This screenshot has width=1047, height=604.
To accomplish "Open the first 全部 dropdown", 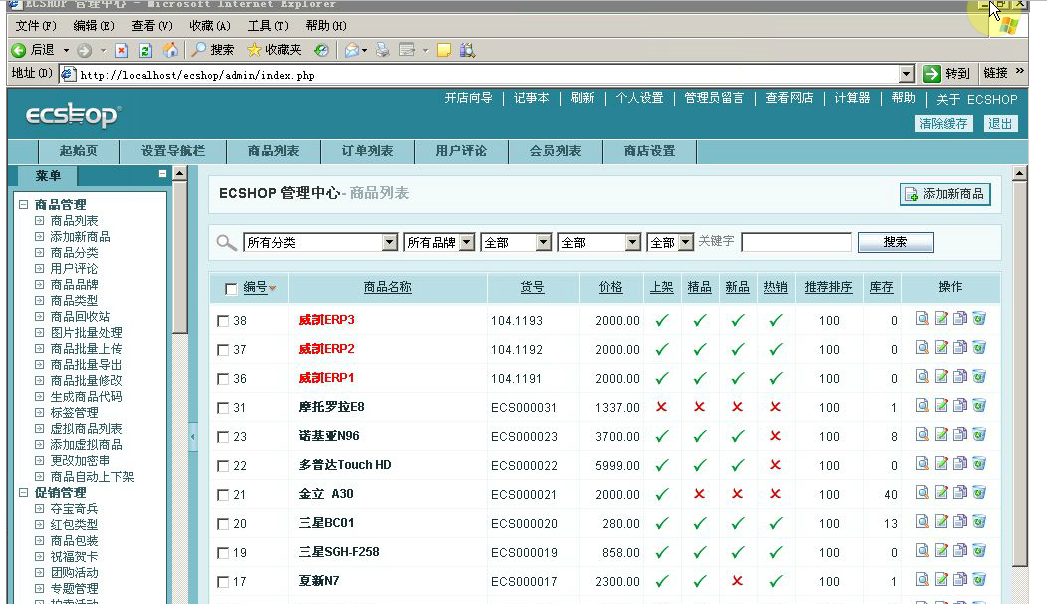I will pyautogui.click(x=516, y=242).
